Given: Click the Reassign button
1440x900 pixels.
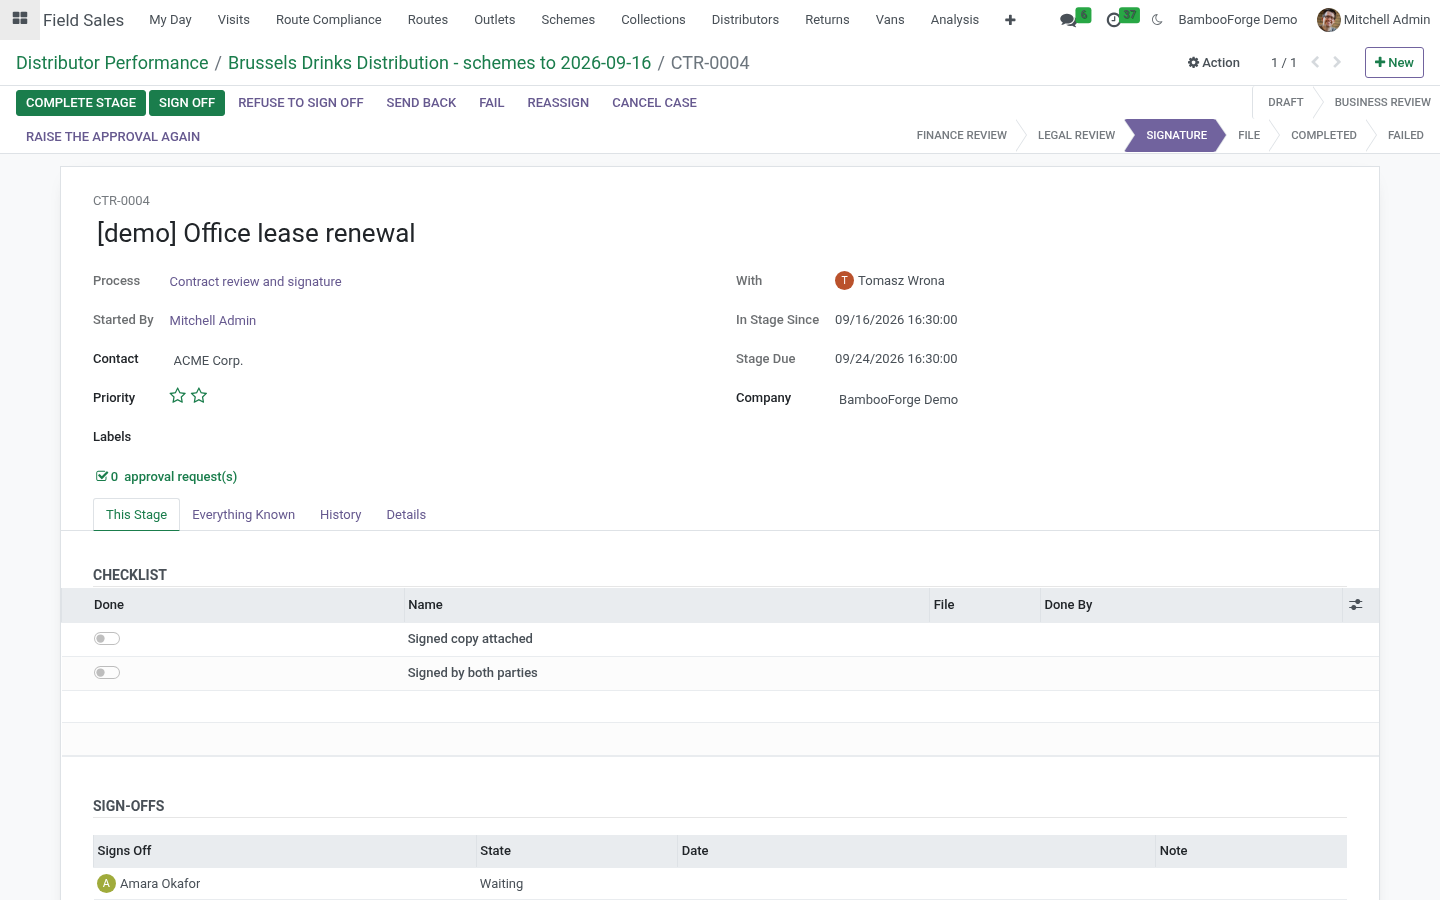Looking at the screenshot, I should (558, 103).
